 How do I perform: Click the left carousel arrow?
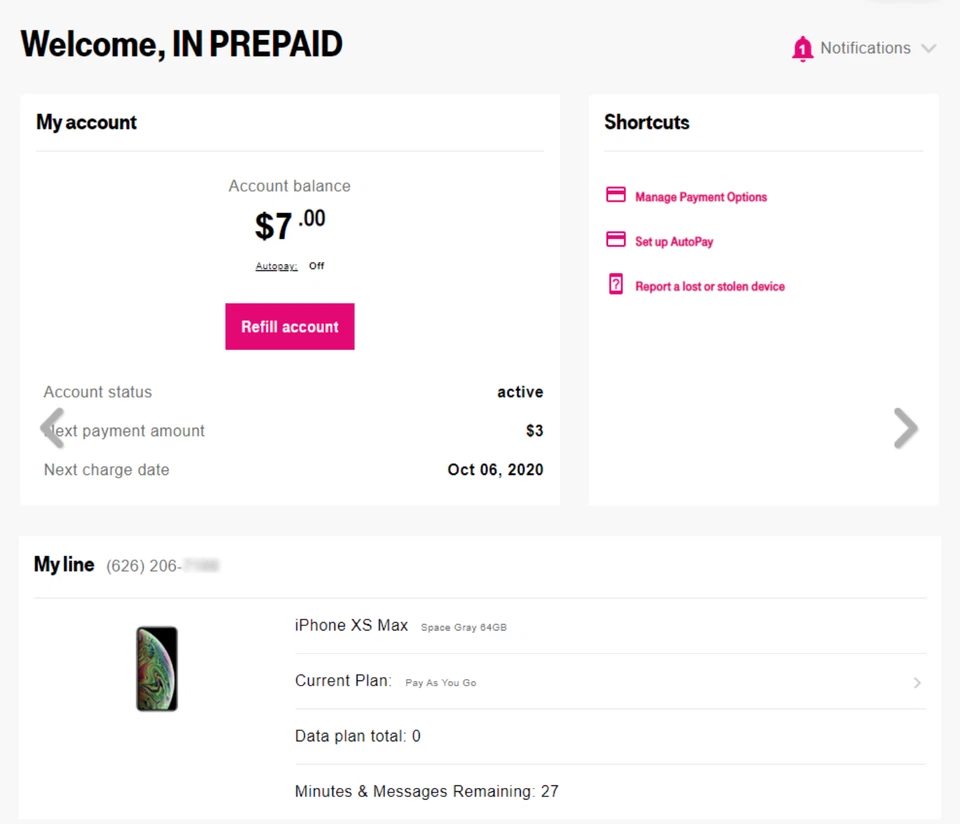(54, 428)
